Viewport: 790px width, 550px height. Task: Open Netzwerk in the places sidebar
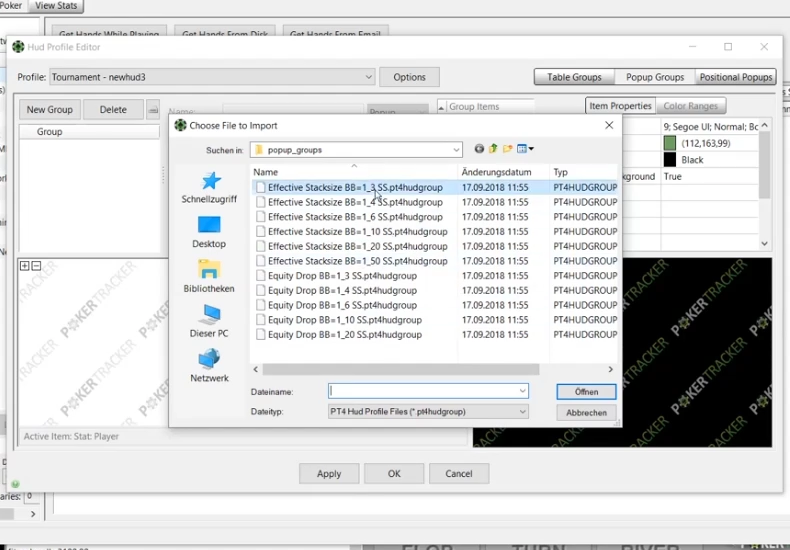209,366
